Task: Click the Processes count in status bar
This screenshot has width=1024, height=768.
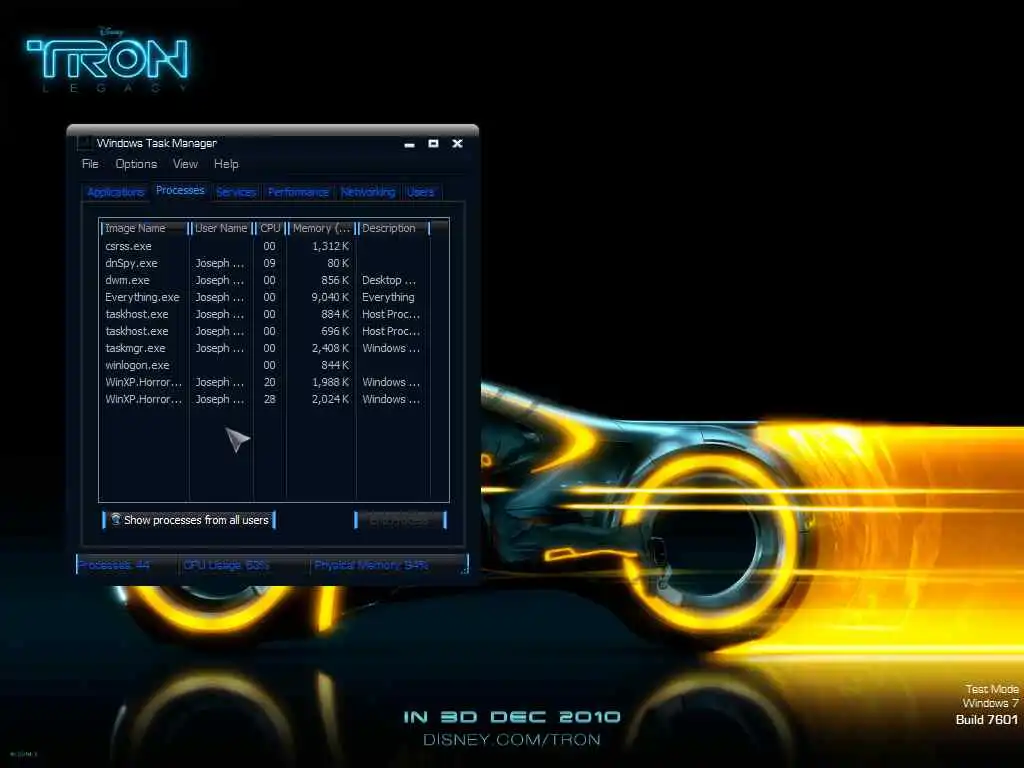Action: [114, 565]
